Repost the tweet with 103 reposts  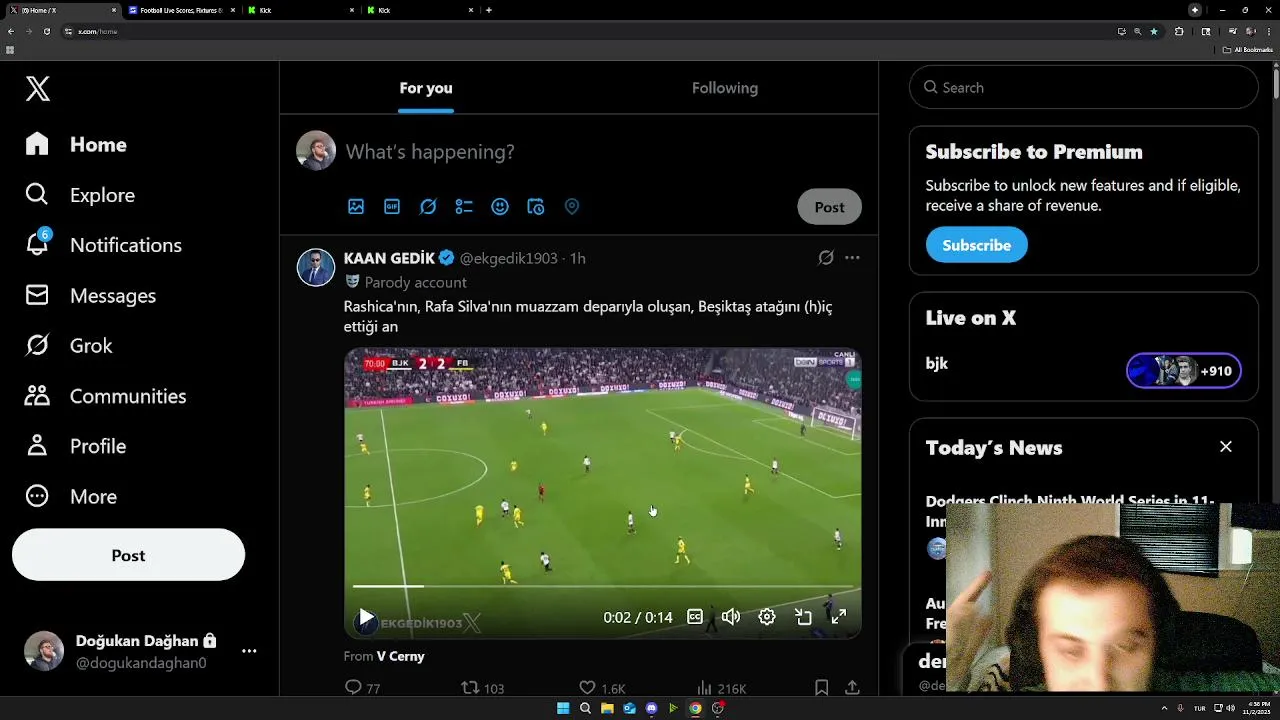click(x=482, y=688)
